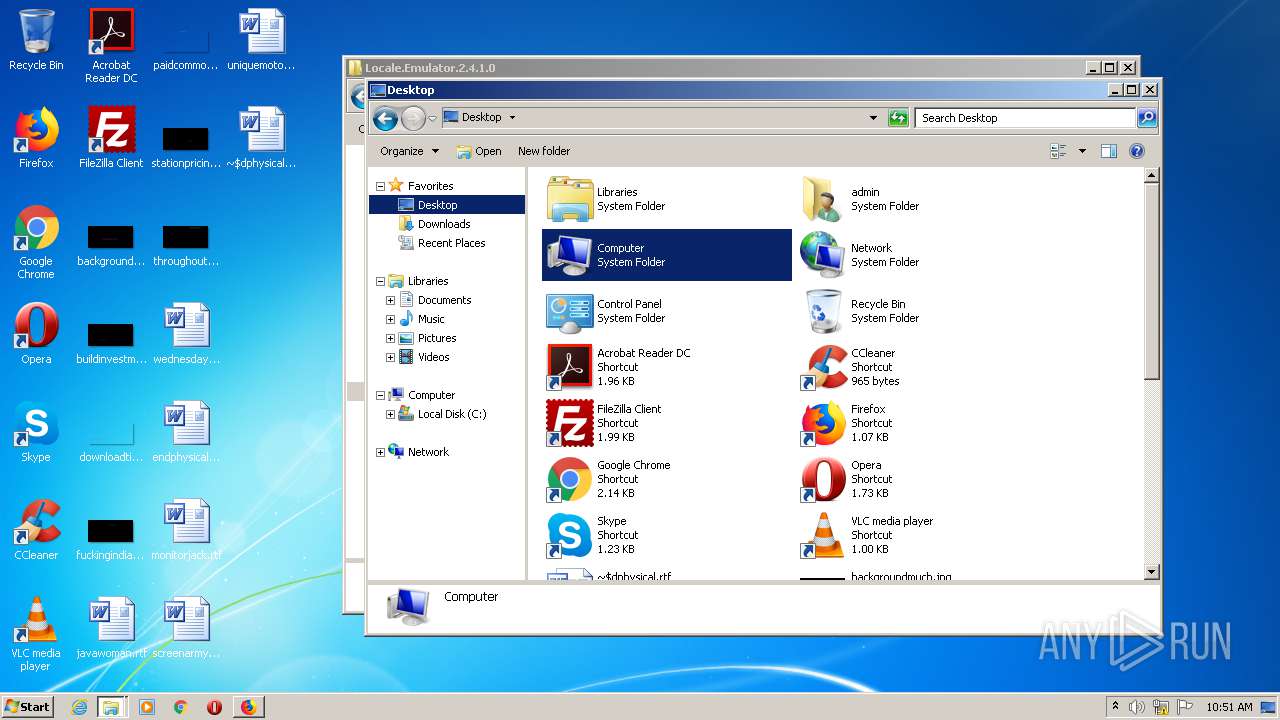Click the Windows Media Player taskbar icon
Image resolution: width=1280 pixels, height=720 pixels.
pyautogui.click(x=147, y=707)
